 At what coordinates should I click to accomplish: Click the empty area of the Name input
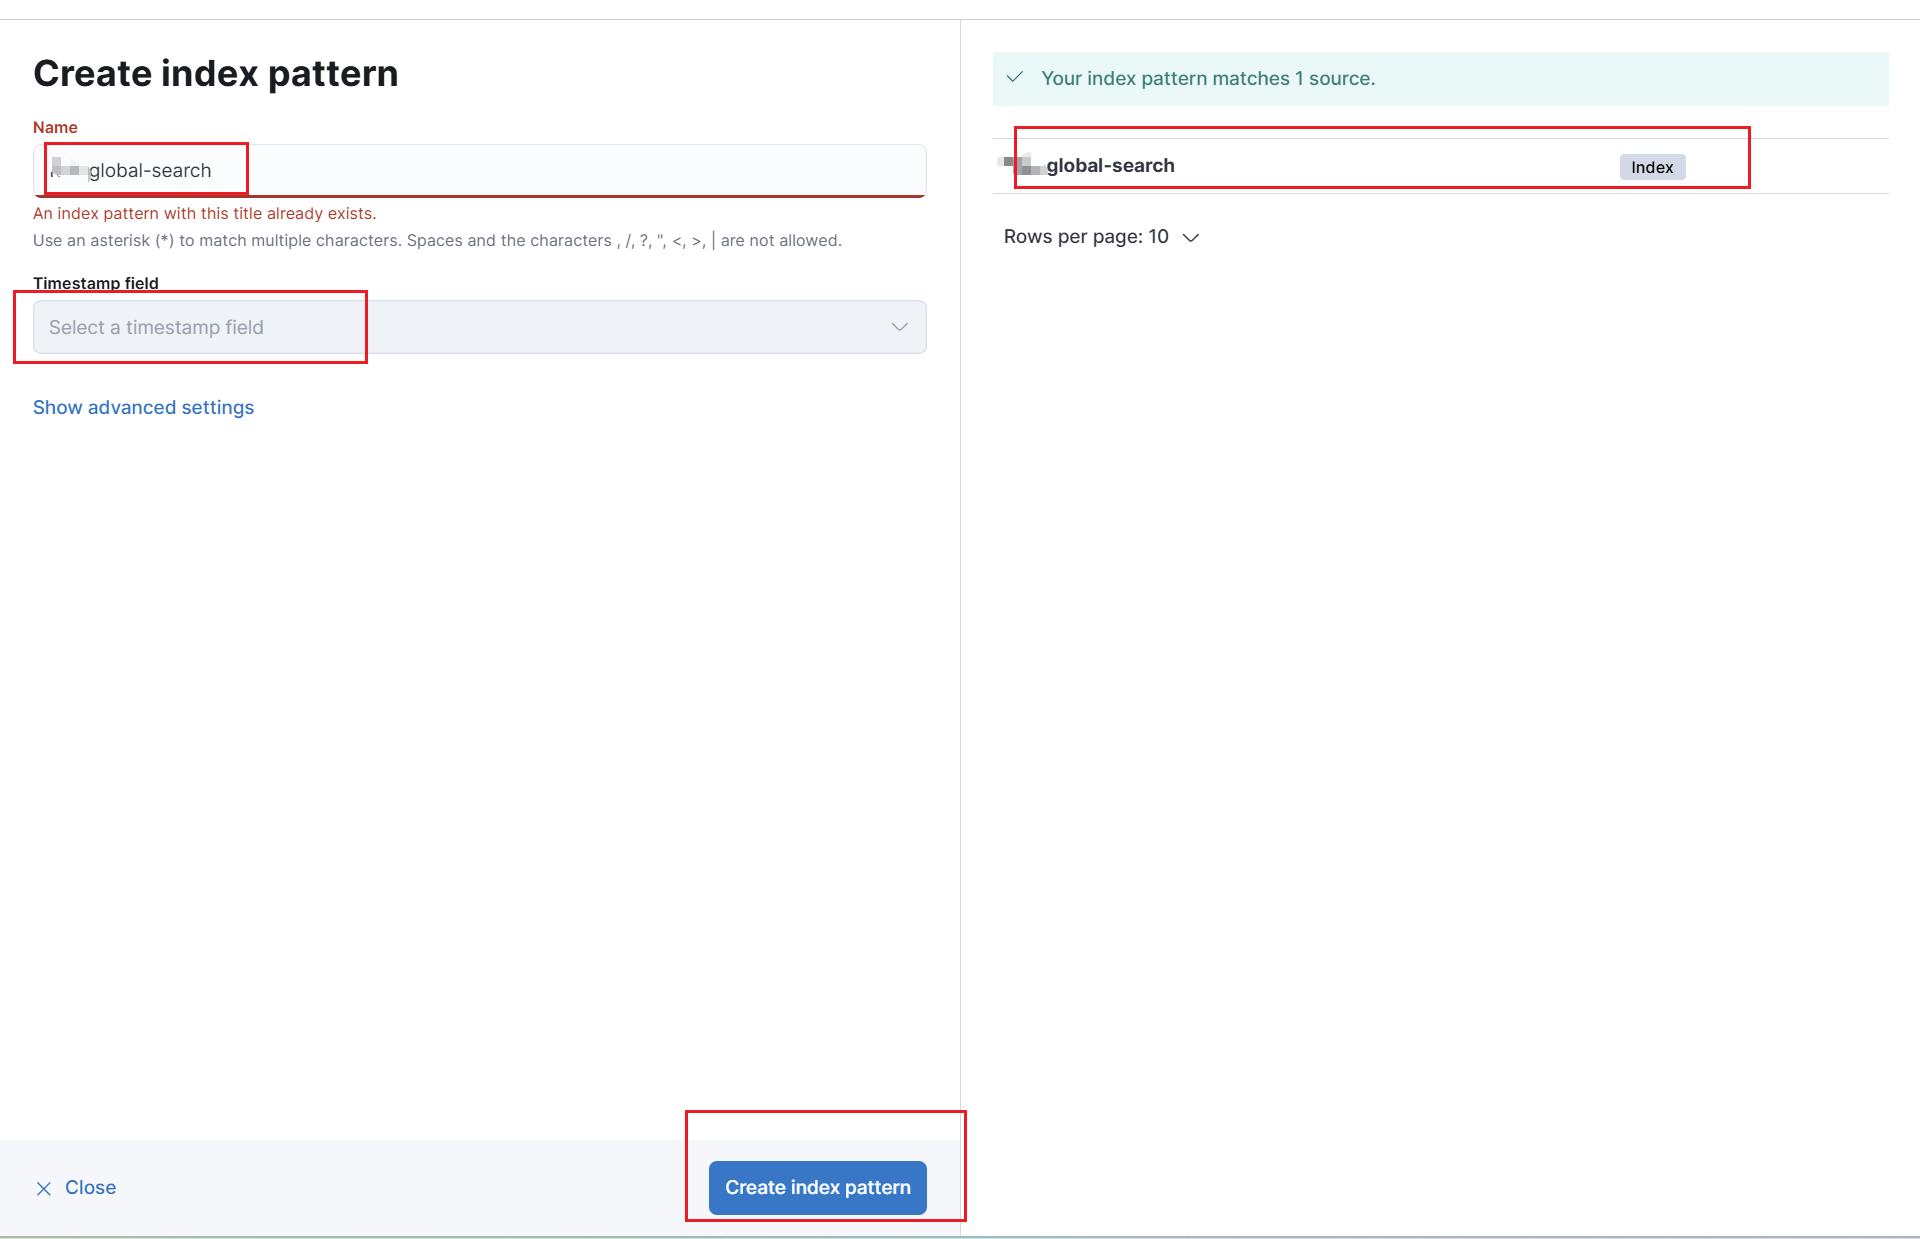coord(600,170)
